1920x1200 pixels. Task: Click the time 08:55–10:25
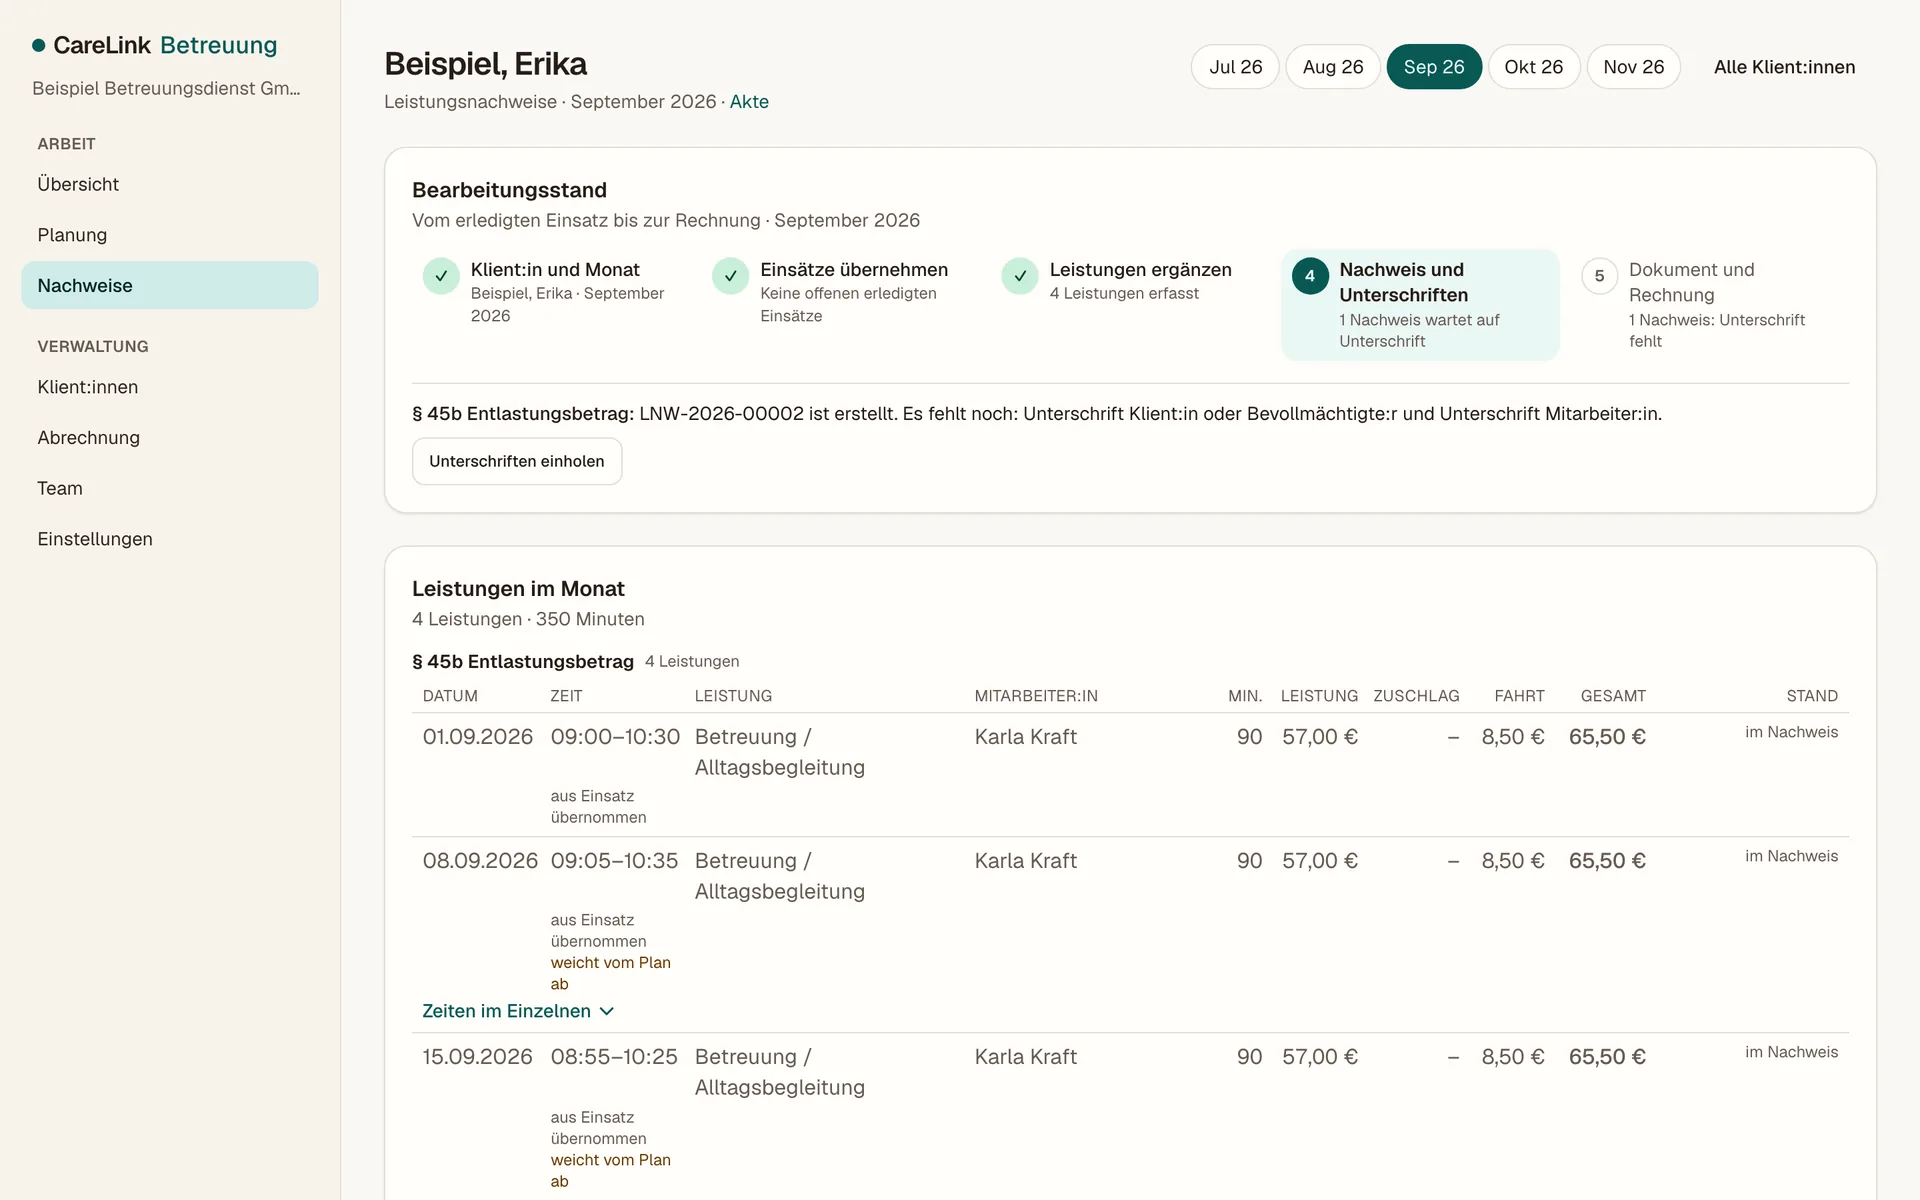[x=614, y=1057]
